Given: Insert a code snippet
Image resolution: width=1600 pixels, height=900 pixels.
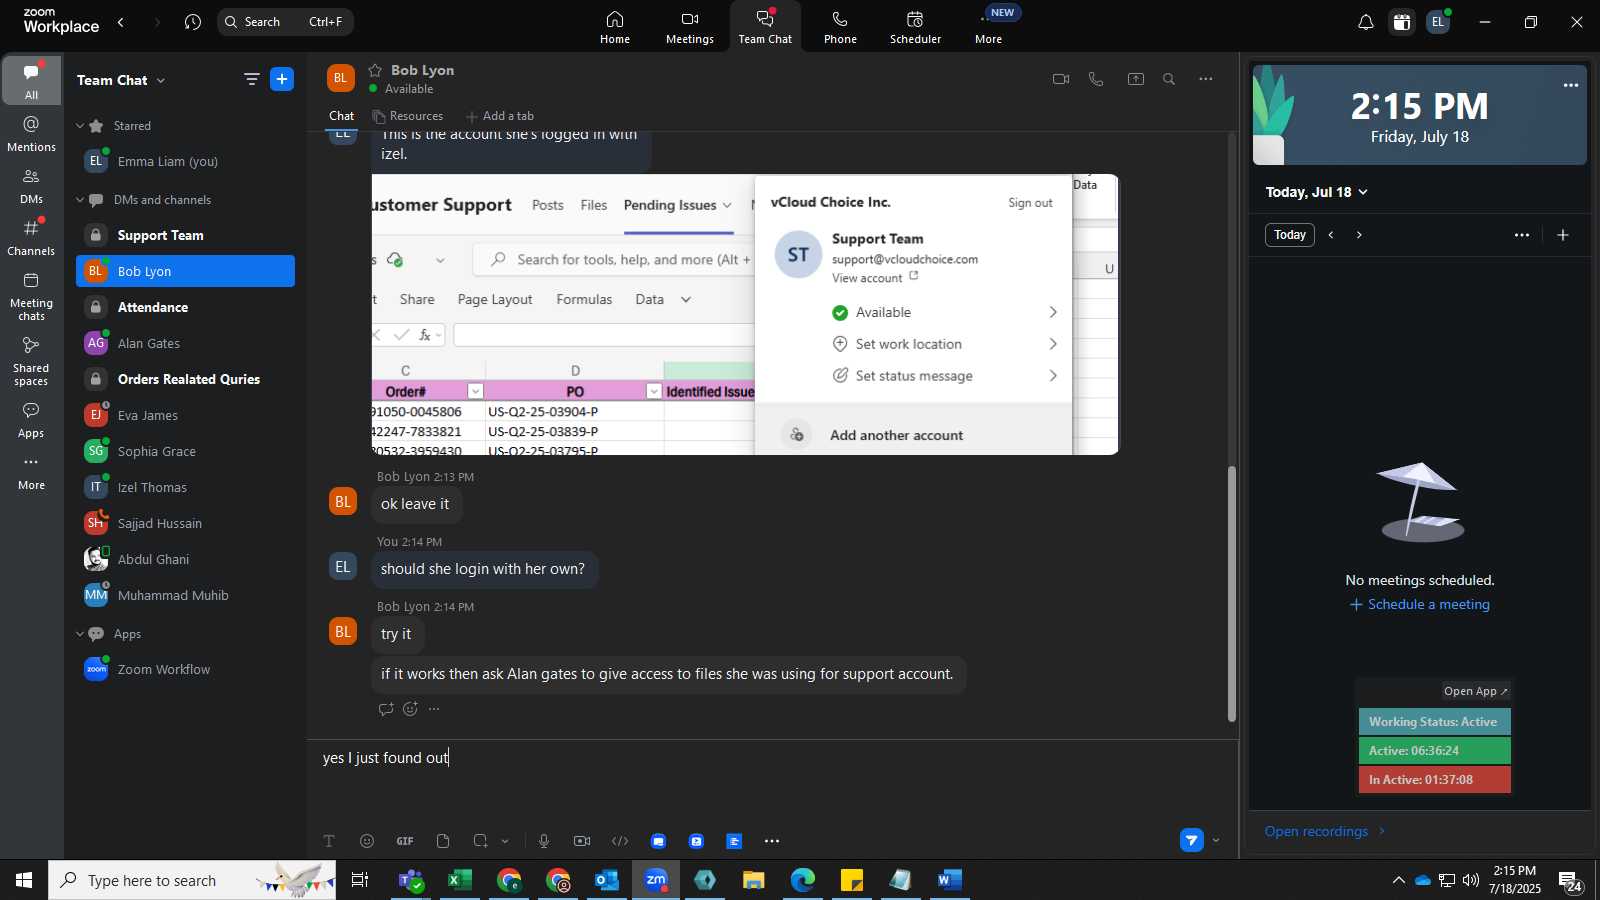Looking at the screenshot, I should pyautogui.click(x=620, y=841).
